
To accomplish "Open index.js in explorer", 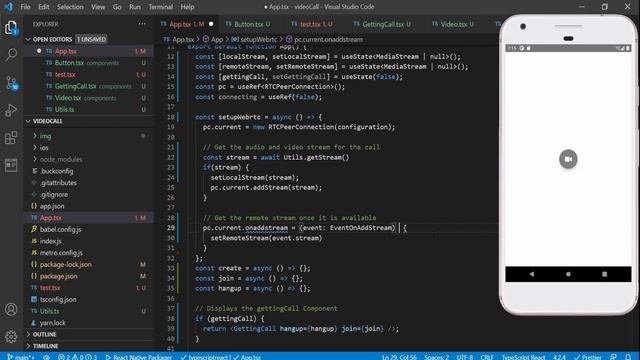I will click(x=51, y=241).
